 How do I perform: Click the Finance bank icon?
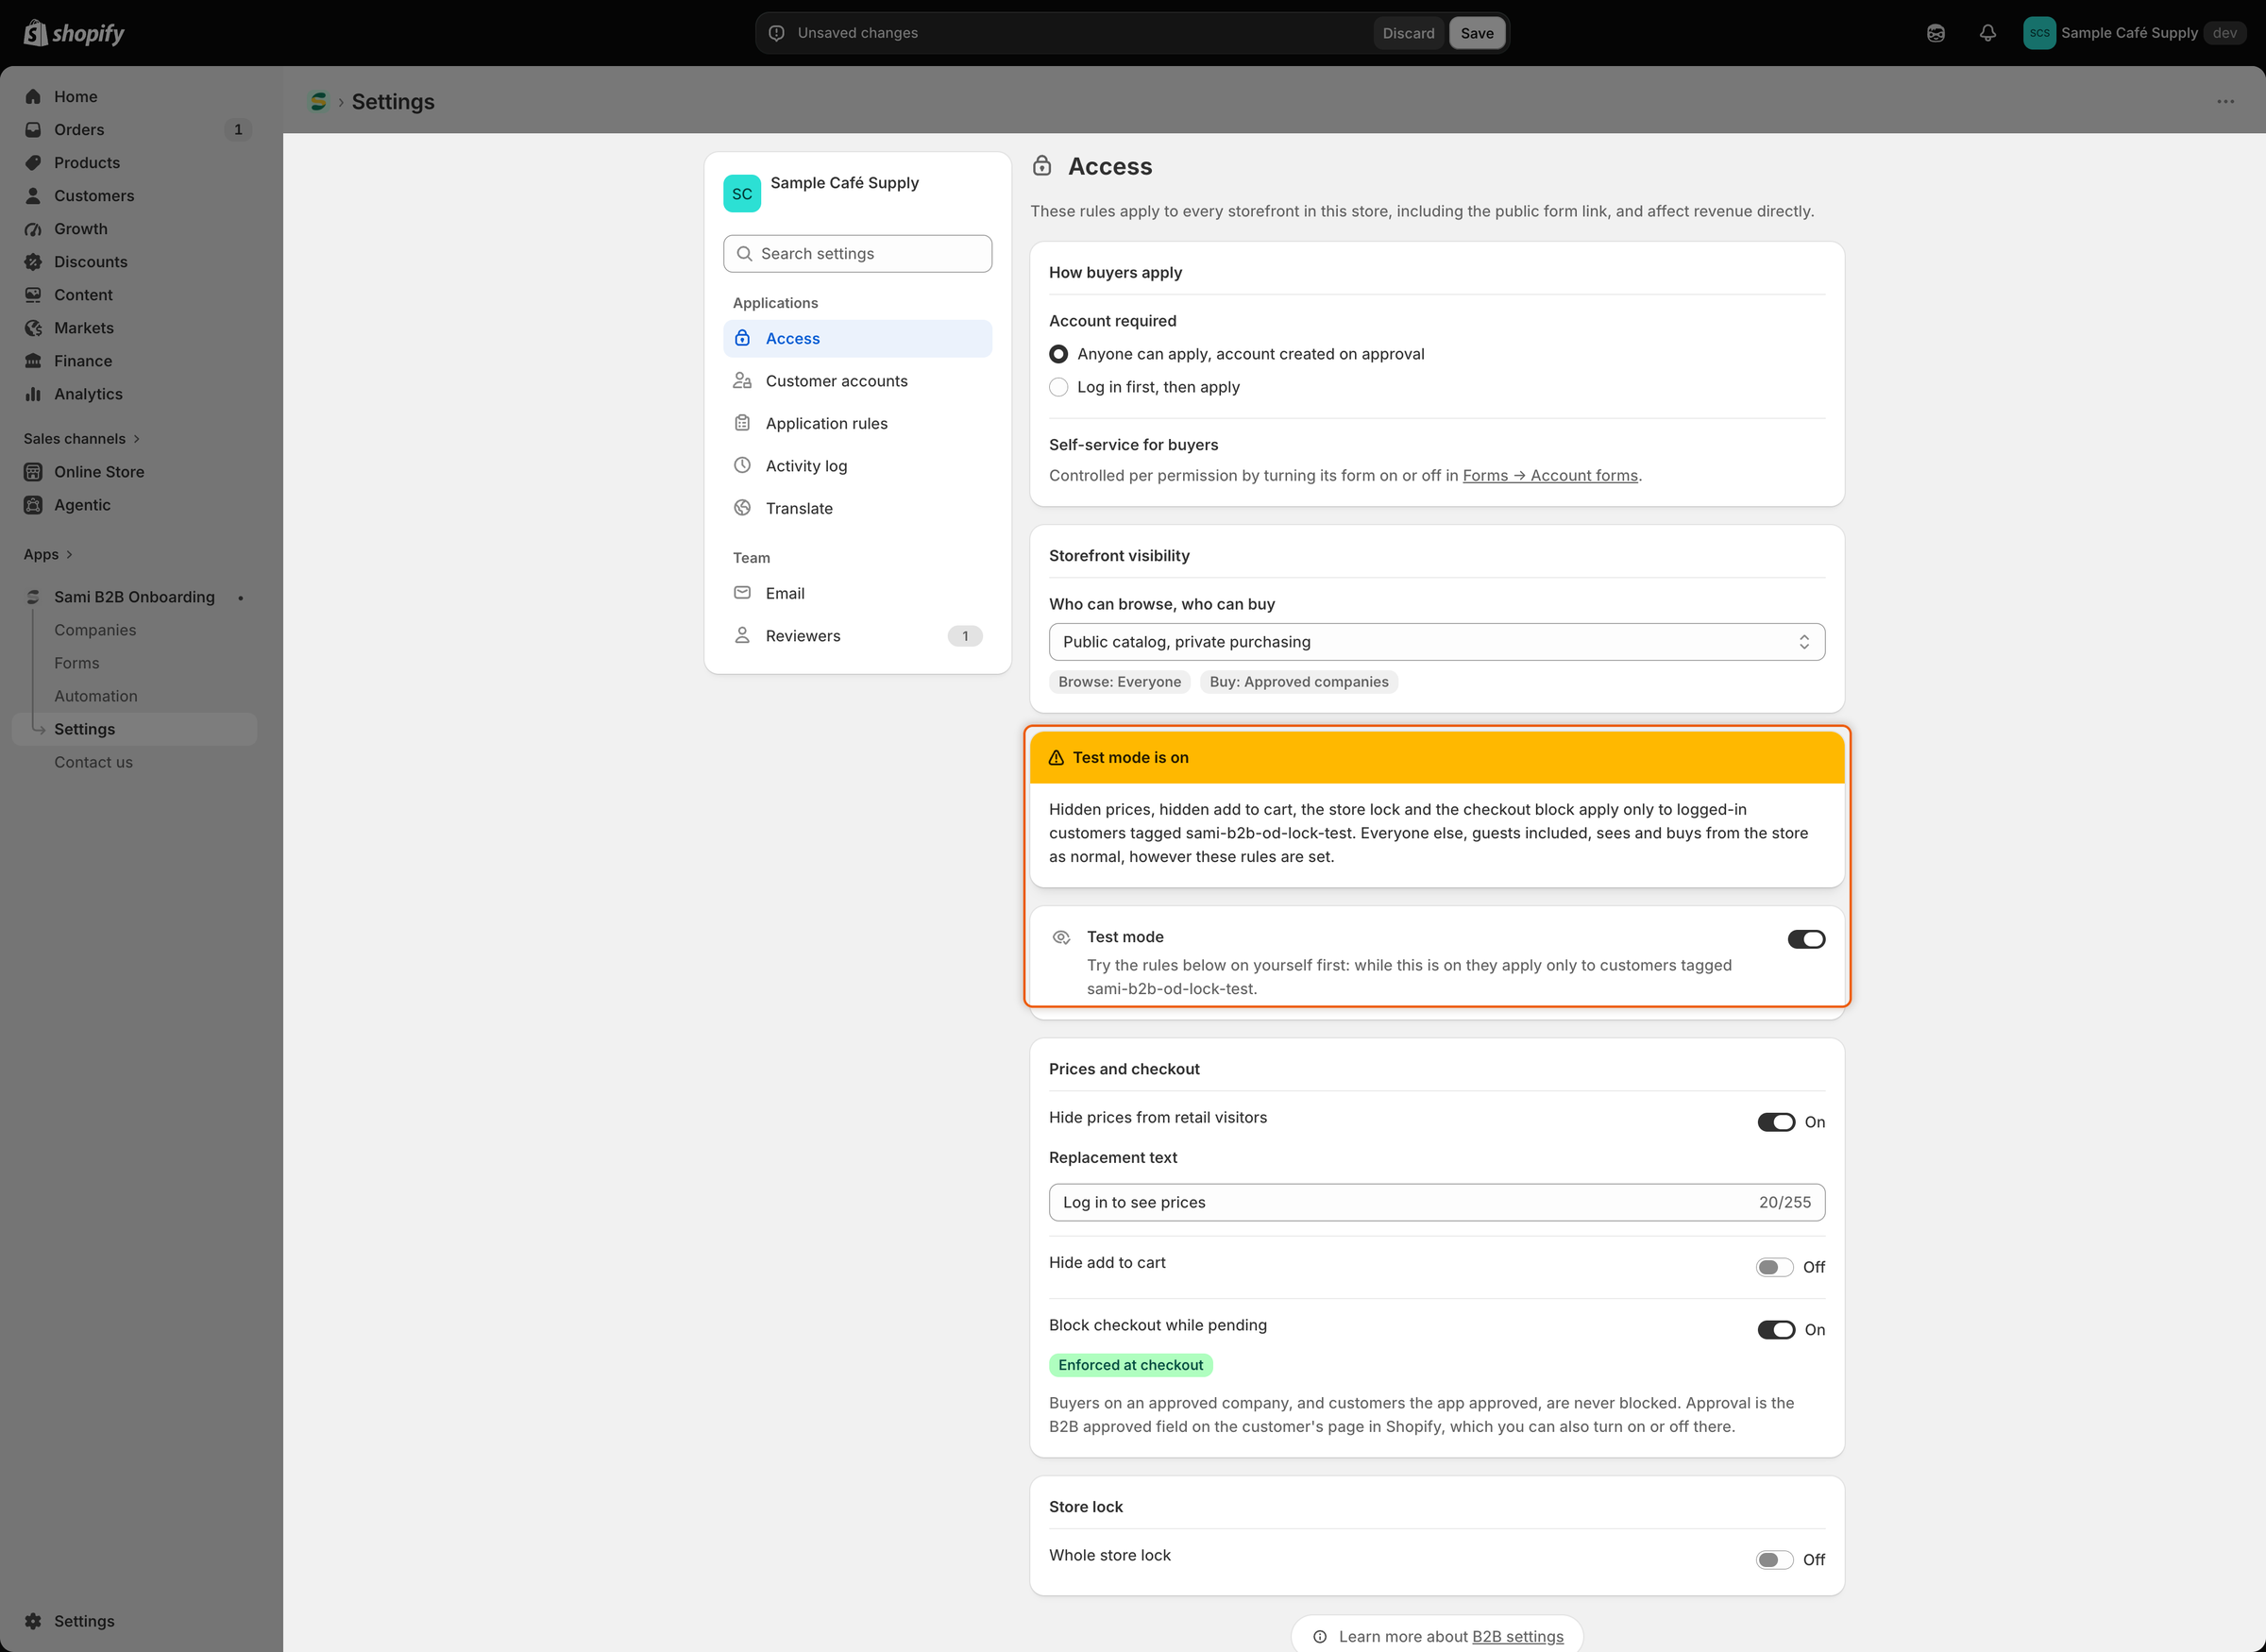click(33, 361)
